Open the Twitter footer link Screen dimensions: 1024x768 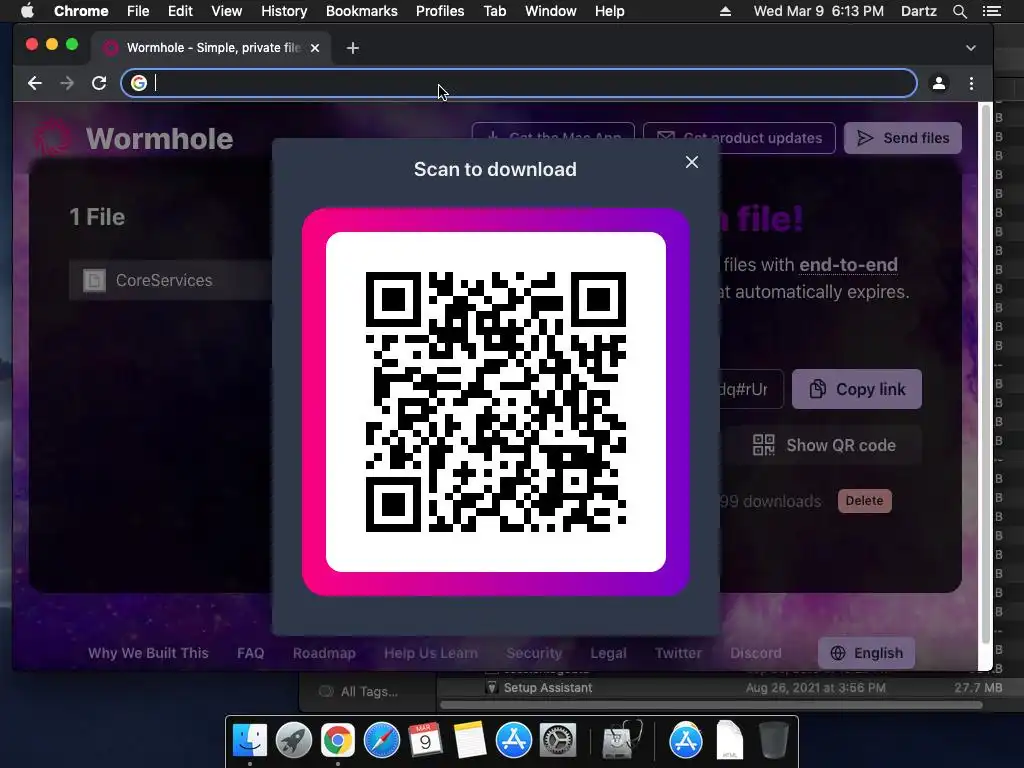point(678,653)
